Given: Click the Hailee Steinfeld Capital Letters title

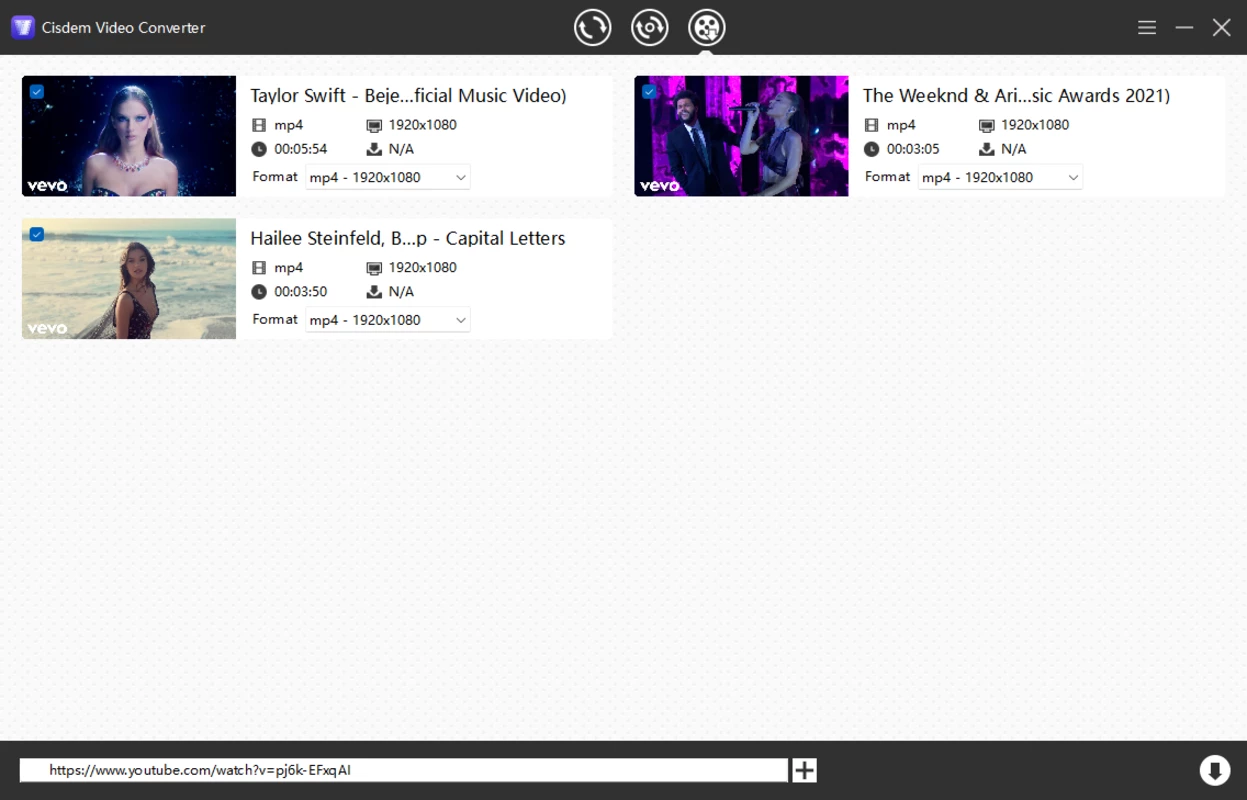Looking at the screenshot, I should pyautogui.click(x=408, y=238).
